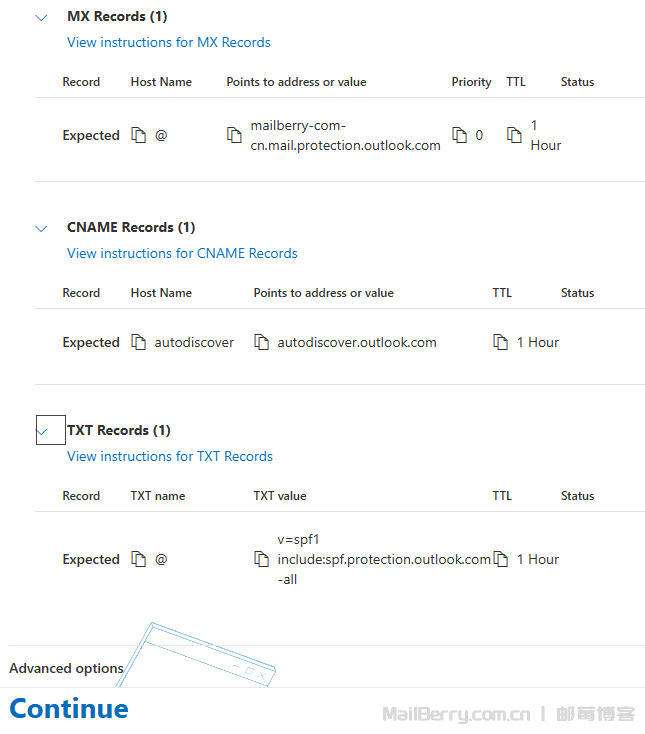Copy the v=spf1 TXT value
645x734 pixels.
262,560
